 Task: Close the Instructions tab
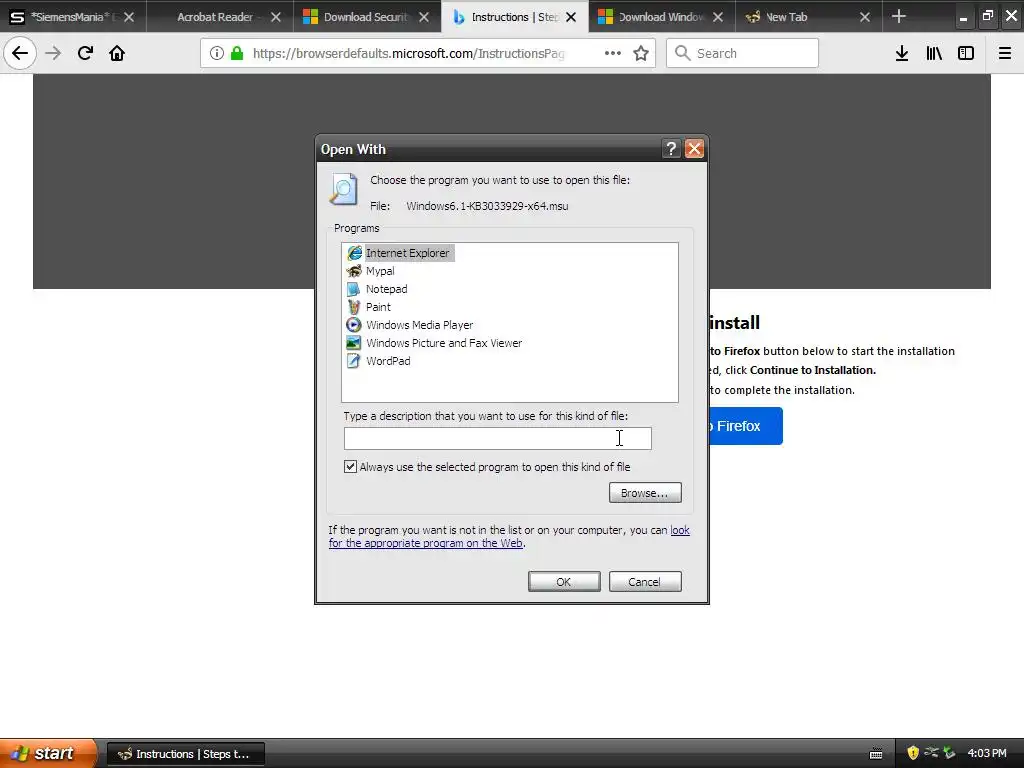pyautogui.click(x=571, y=17)
